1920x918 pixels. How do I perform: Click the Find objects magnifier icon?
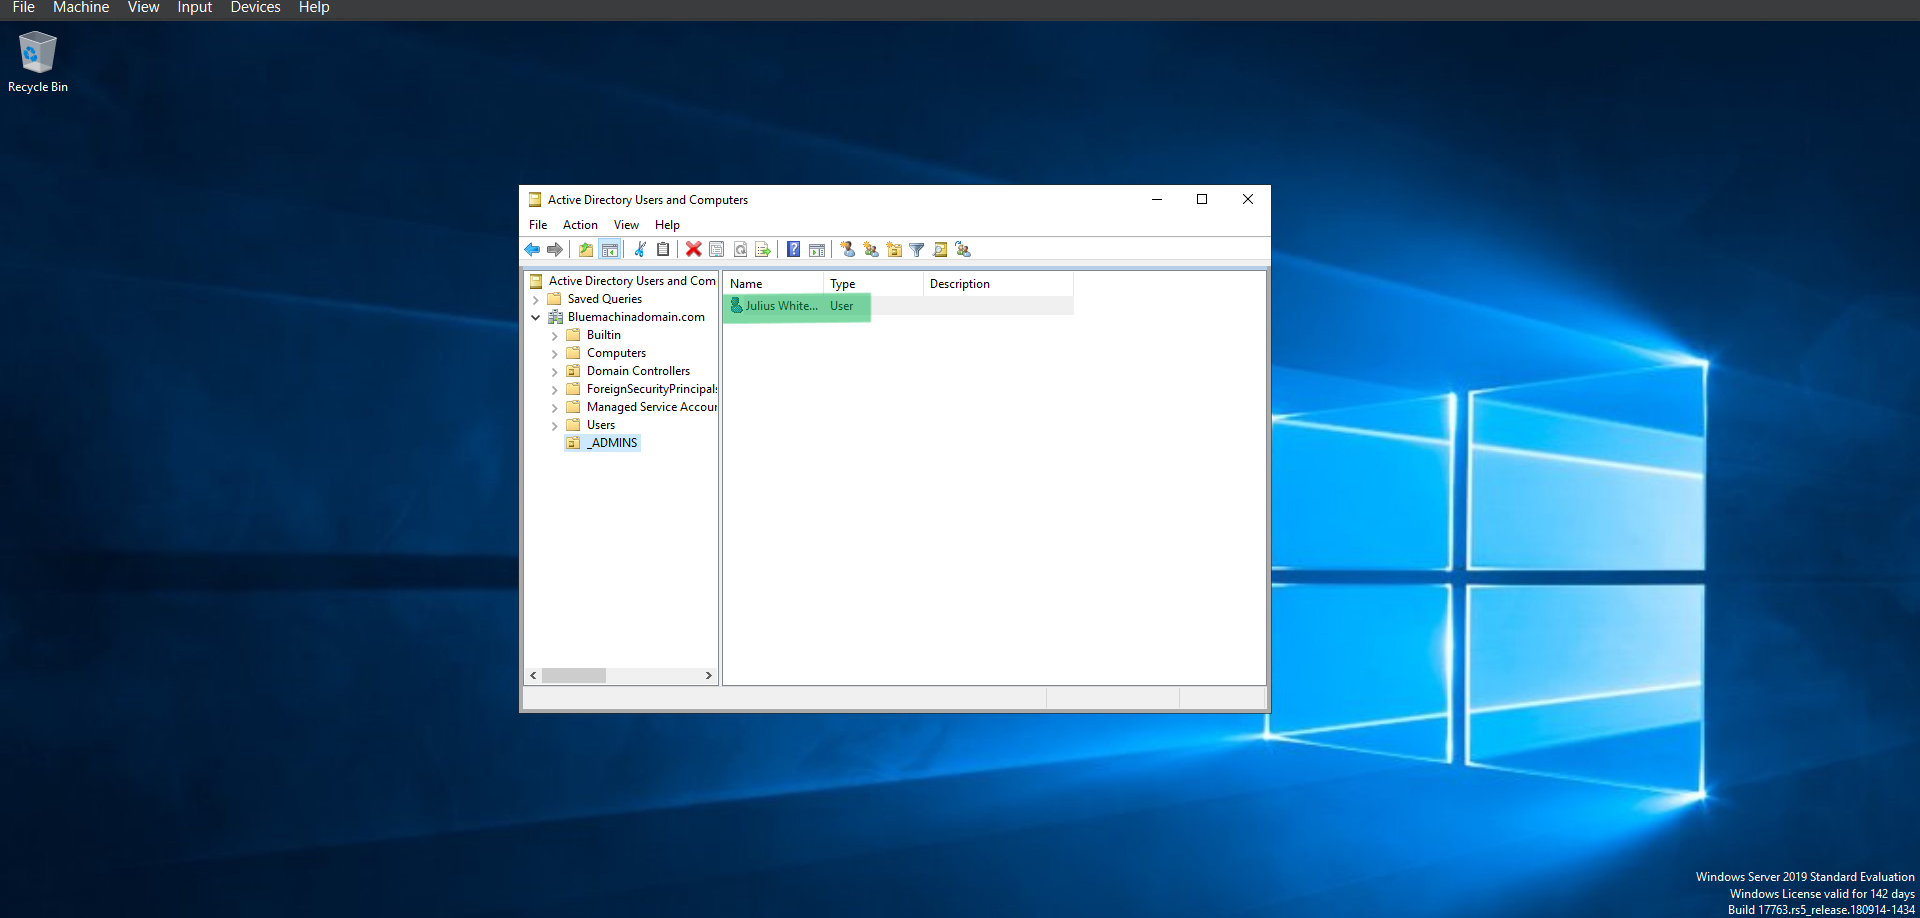pos(940,249)
